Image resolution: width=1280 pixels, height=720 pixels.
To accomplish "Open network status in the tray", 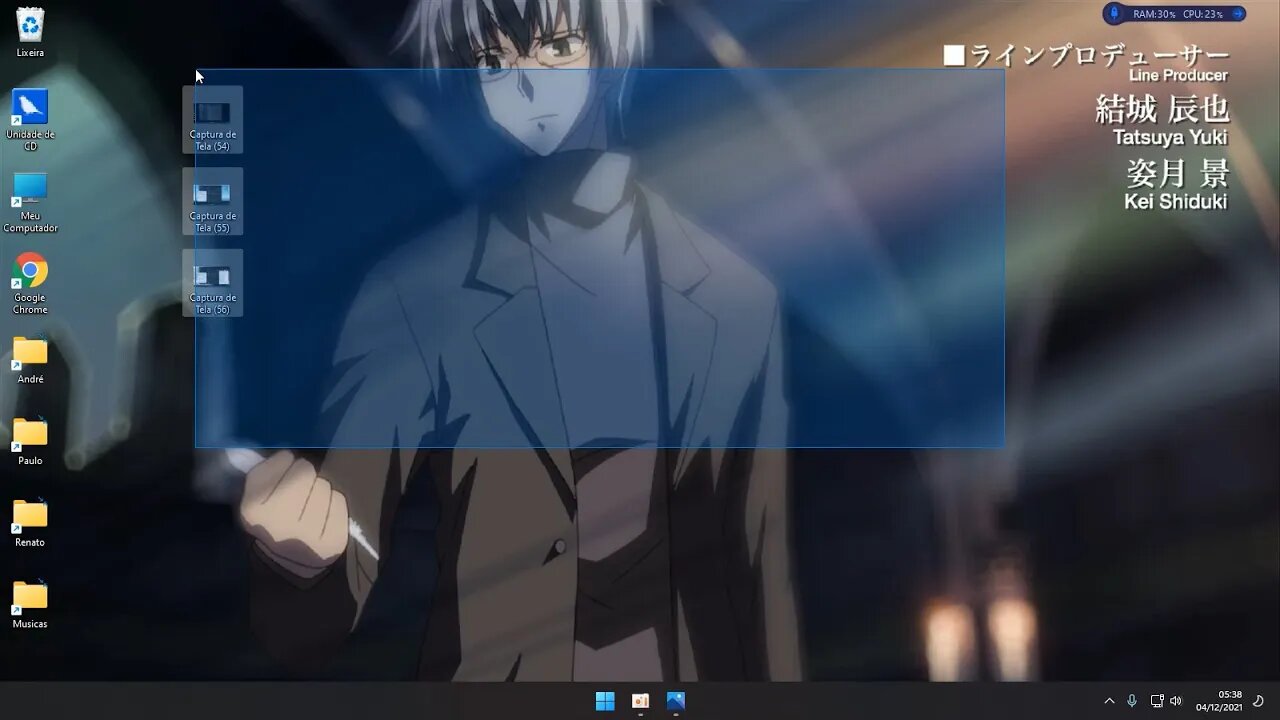I will point(1157,701).
